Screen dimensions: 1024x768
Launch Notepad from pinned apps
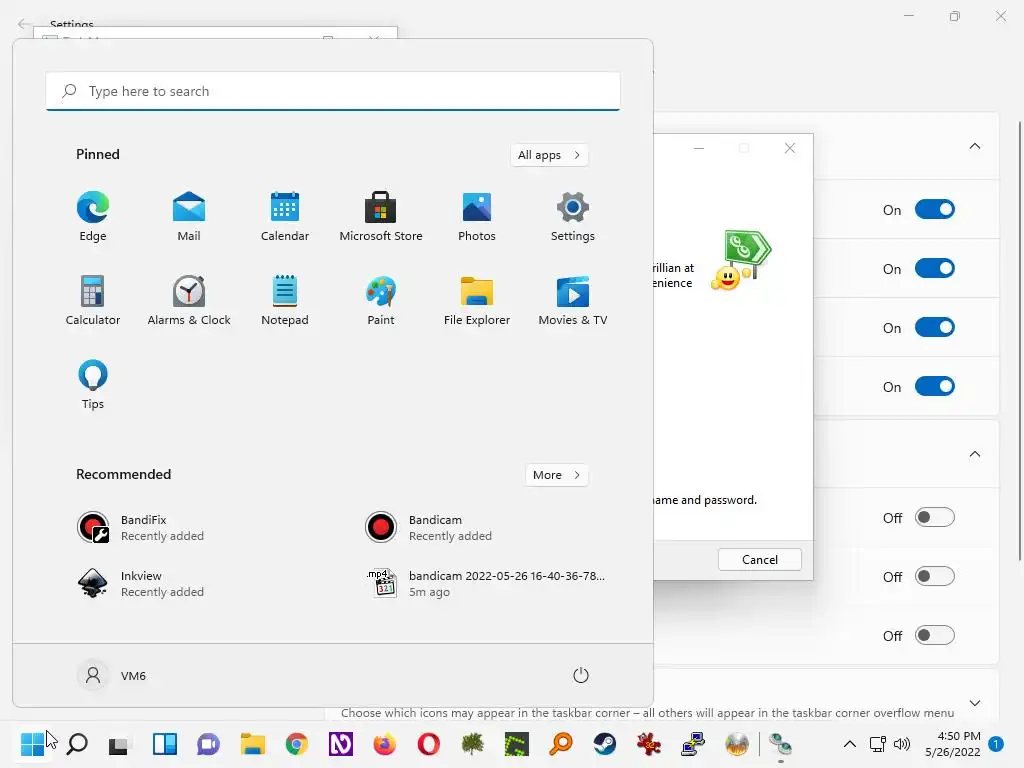pos(285,300)
